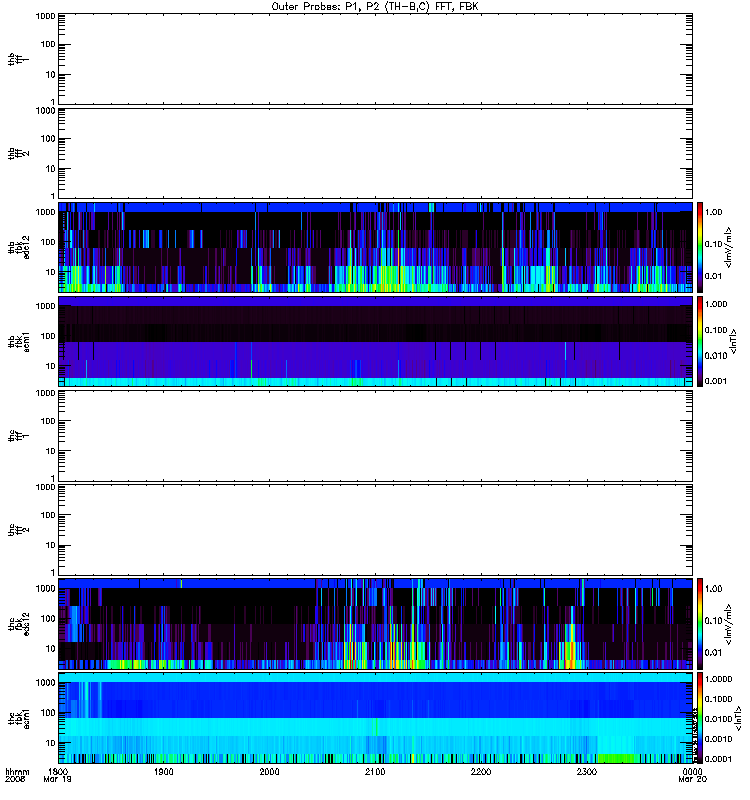Click the 'Mar 19' date label
Viewport: 750px width, 800px height.
pos(57,780)
